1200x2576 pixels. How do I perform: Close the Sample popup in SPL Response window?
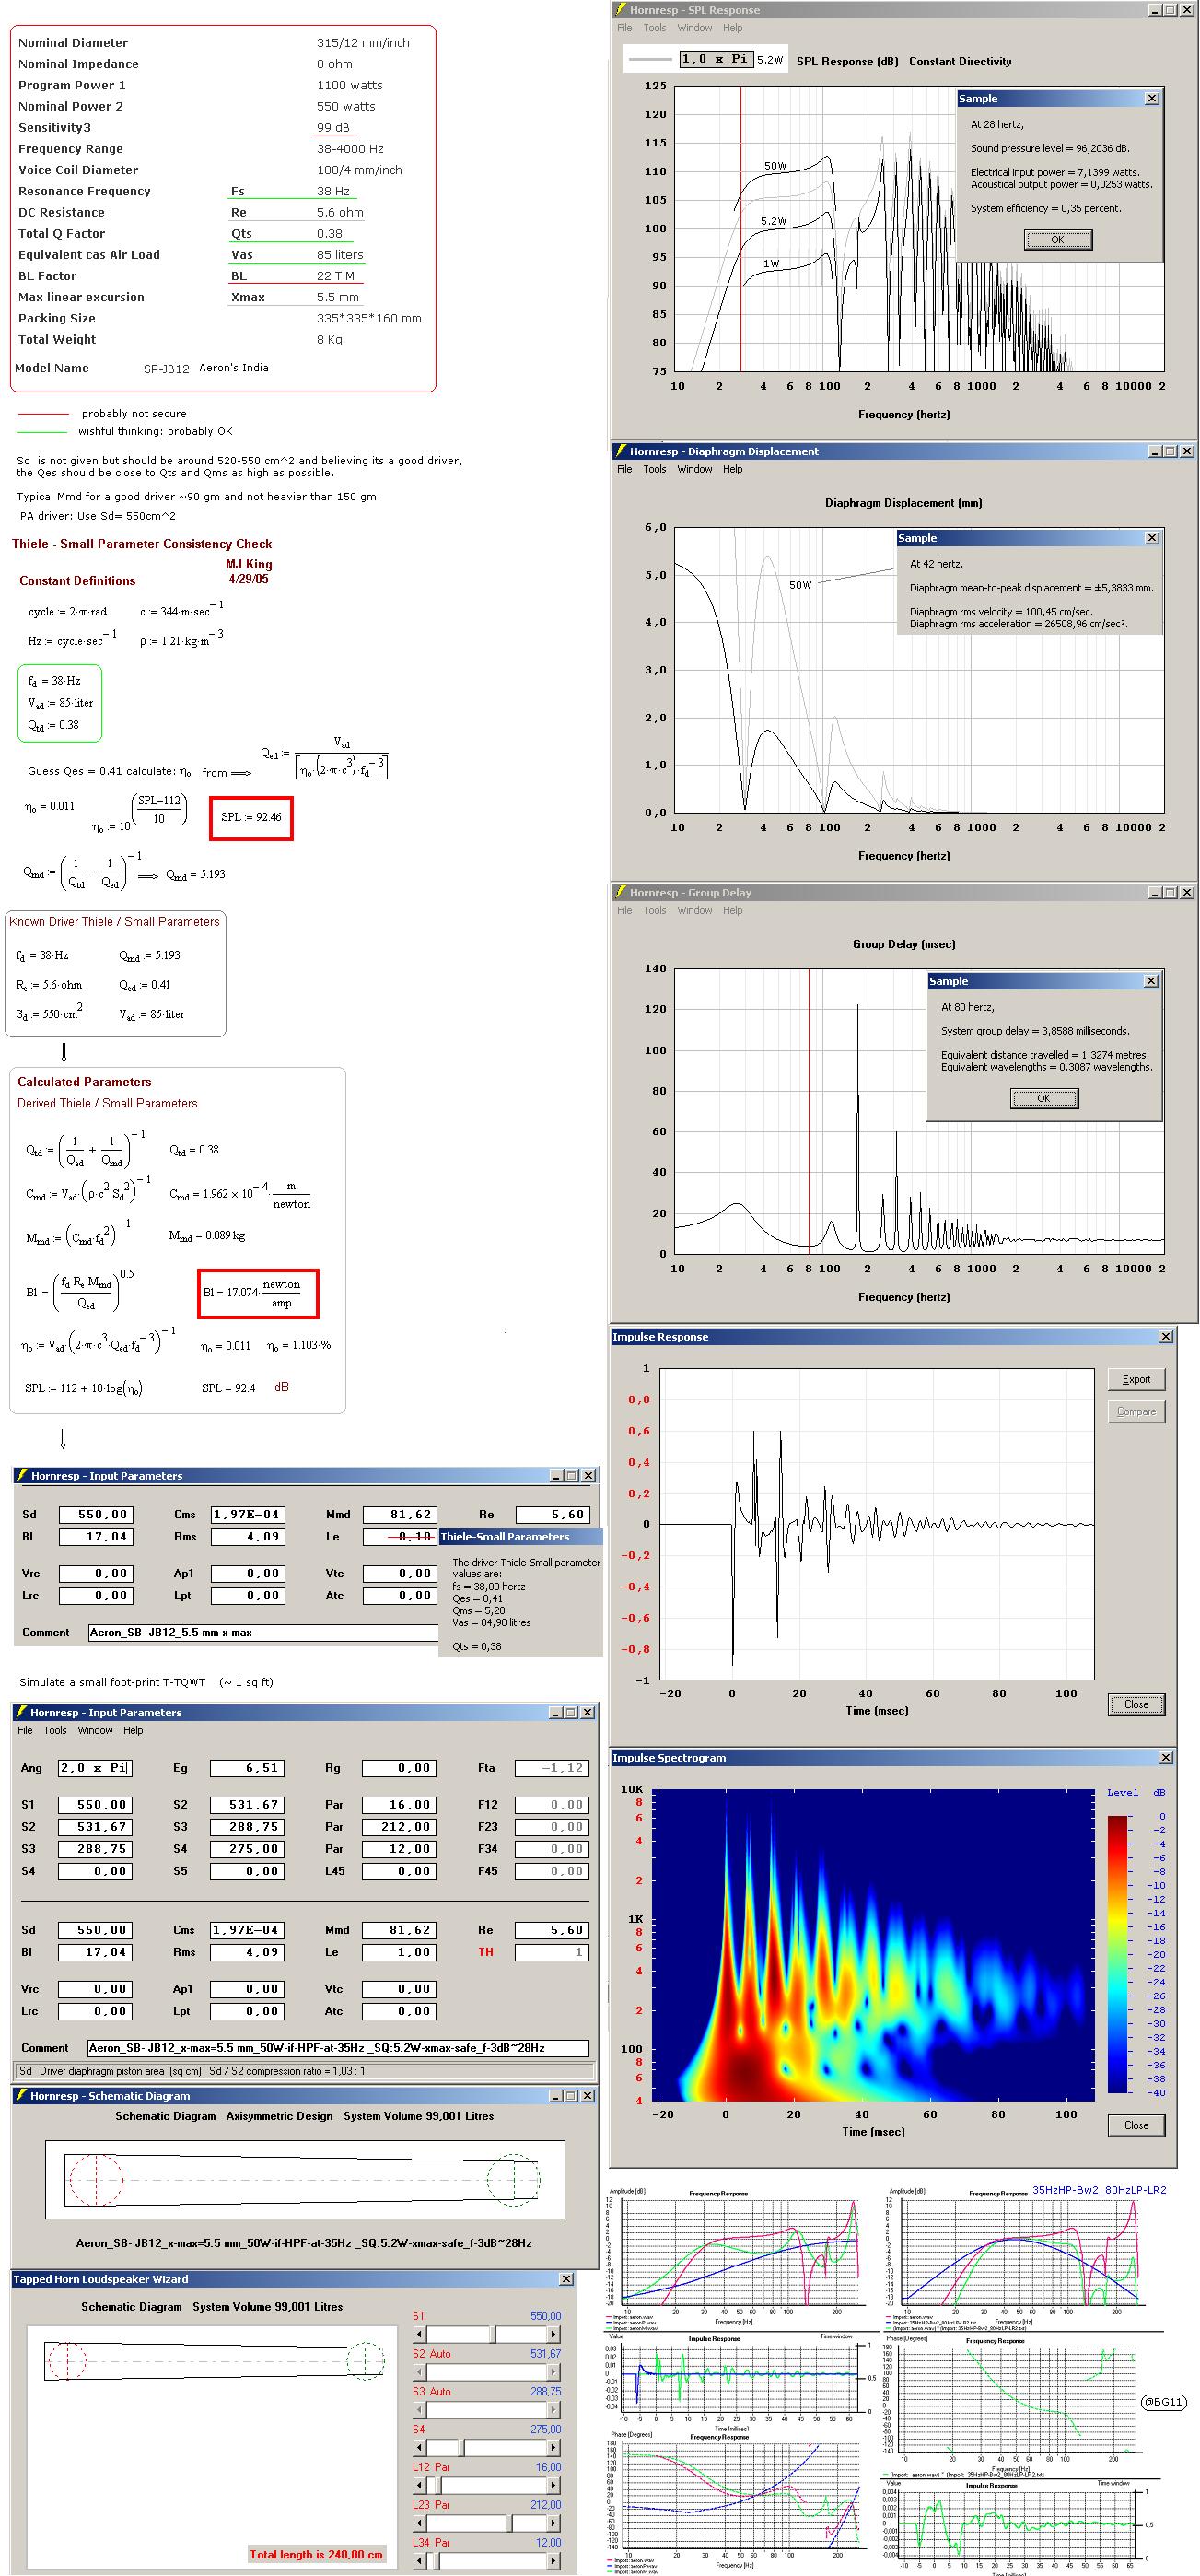point(1152,98)
